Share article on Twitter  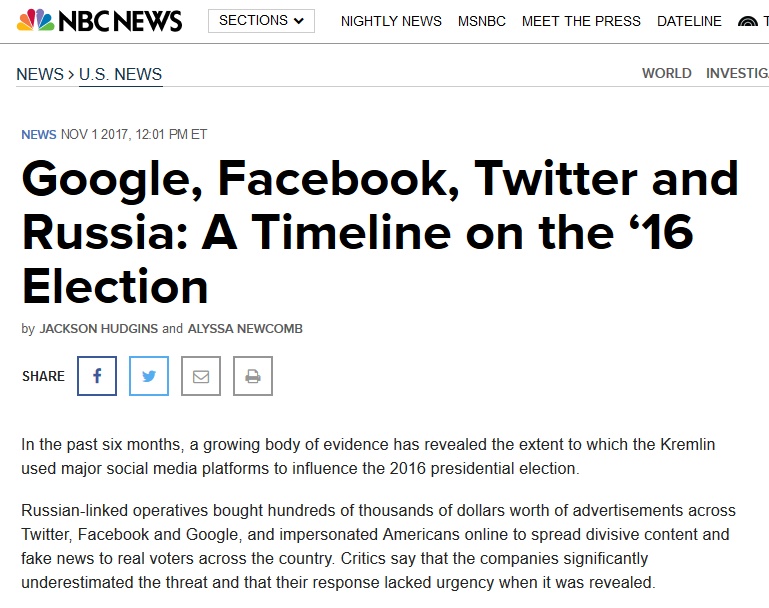pyautogui.click(x=149, y=376)
